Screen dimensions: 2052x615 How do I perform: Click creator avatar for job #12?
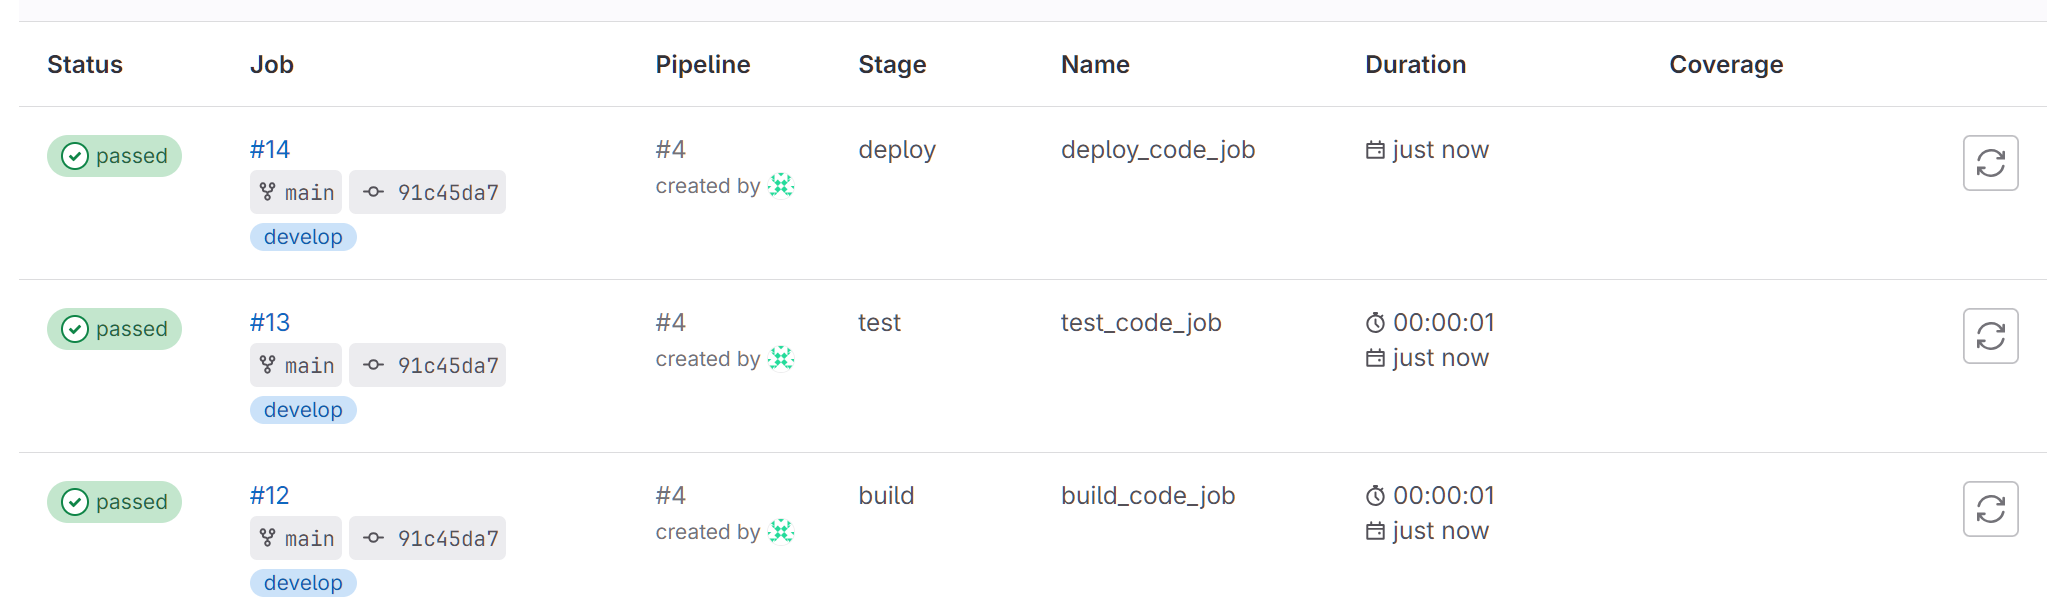pos(780,532)
